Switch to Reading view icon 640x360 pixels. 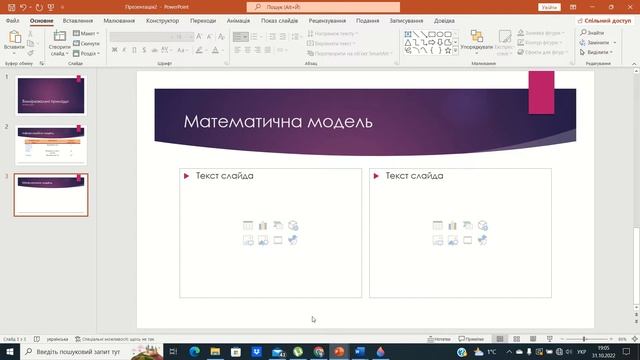[533, 339]
